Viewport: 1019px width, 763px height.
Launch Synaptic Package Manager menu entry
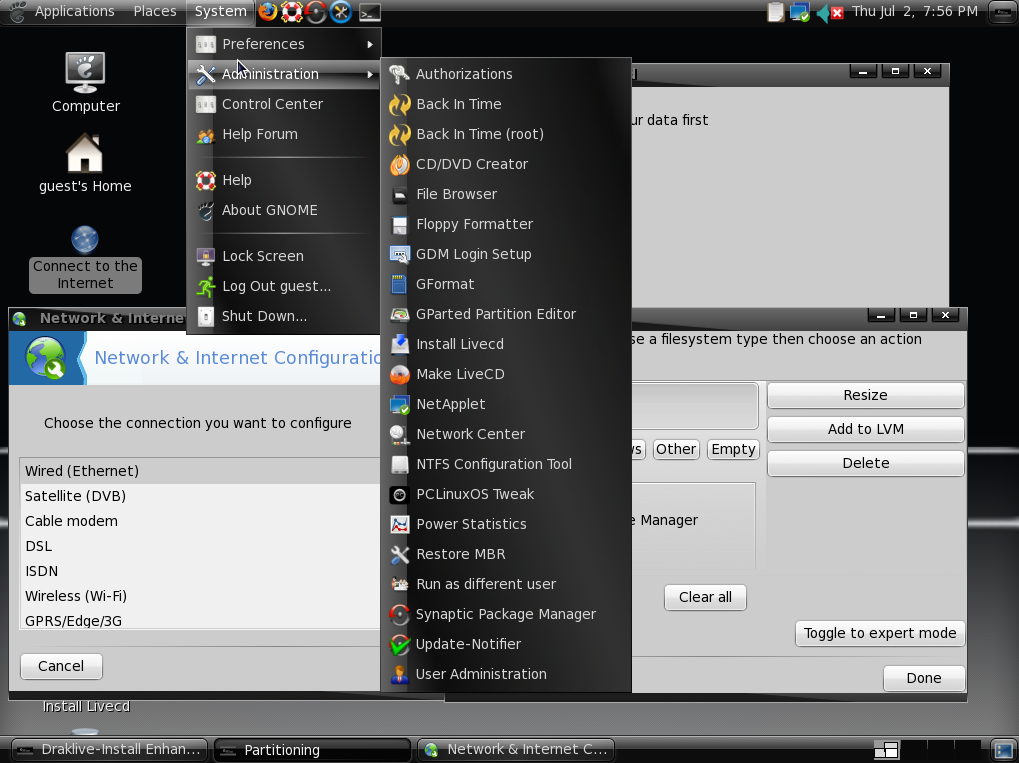point(506,614)
